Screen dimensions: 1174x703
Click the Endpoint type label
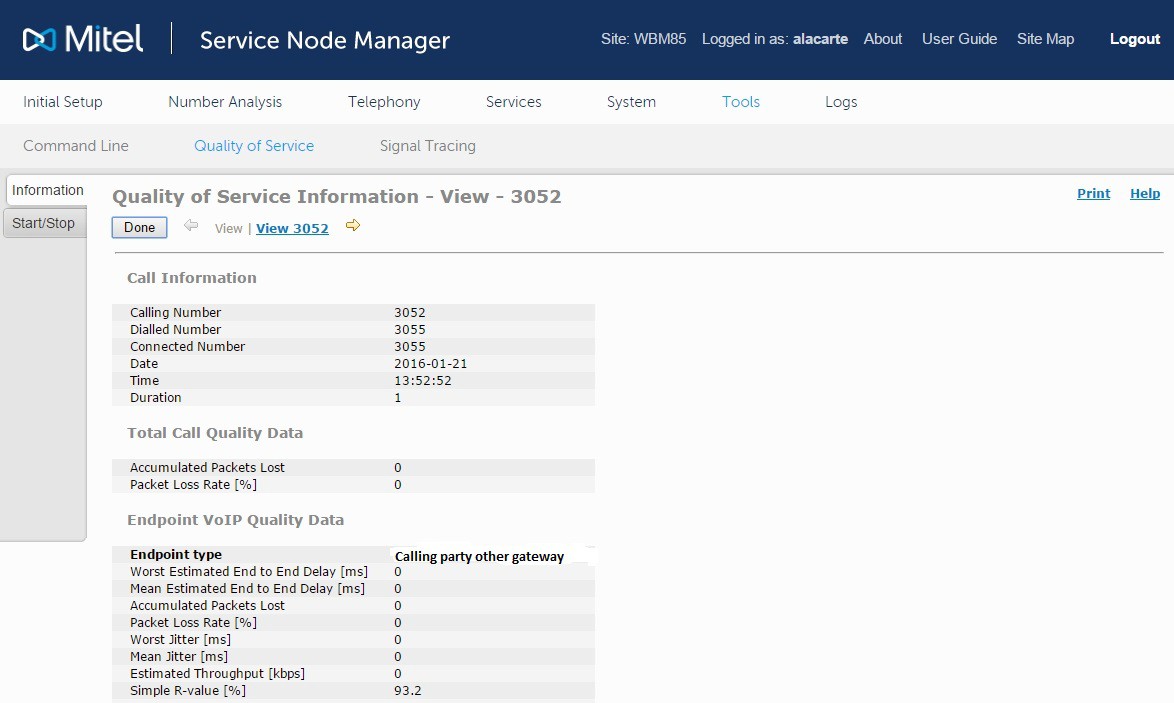(176, 555)
